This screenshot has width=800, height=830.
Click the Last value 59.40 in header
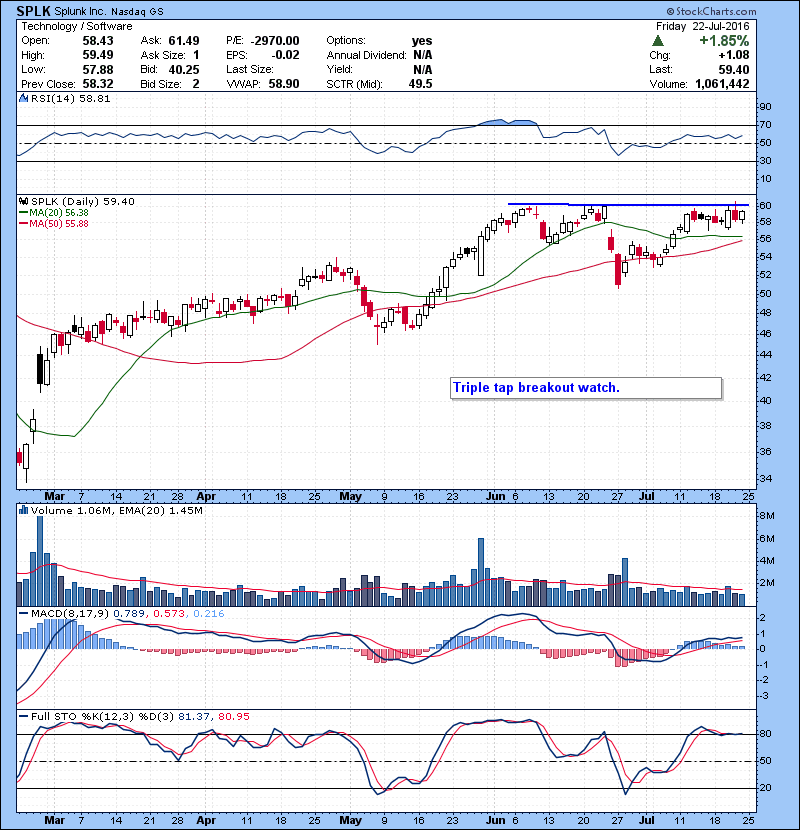pos(734,69)
